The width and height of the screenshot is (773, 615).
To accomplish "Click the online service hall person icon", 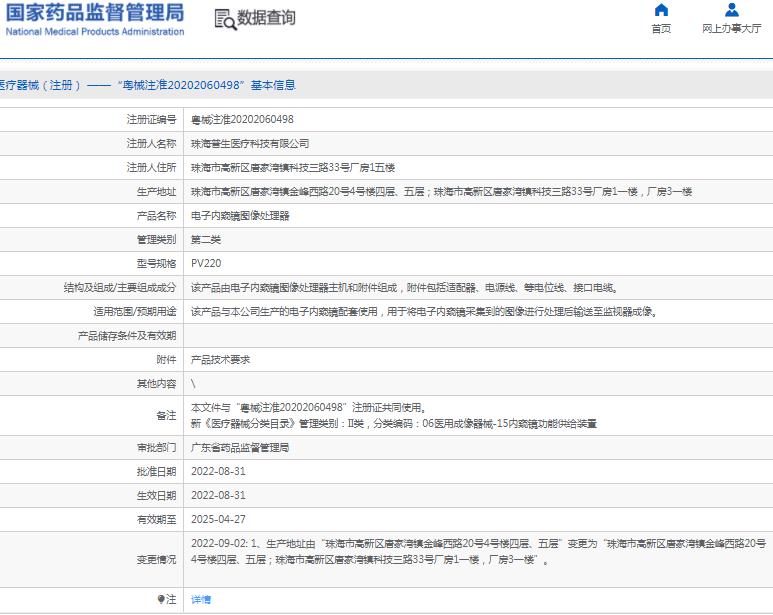I will [x=731, y=11].
